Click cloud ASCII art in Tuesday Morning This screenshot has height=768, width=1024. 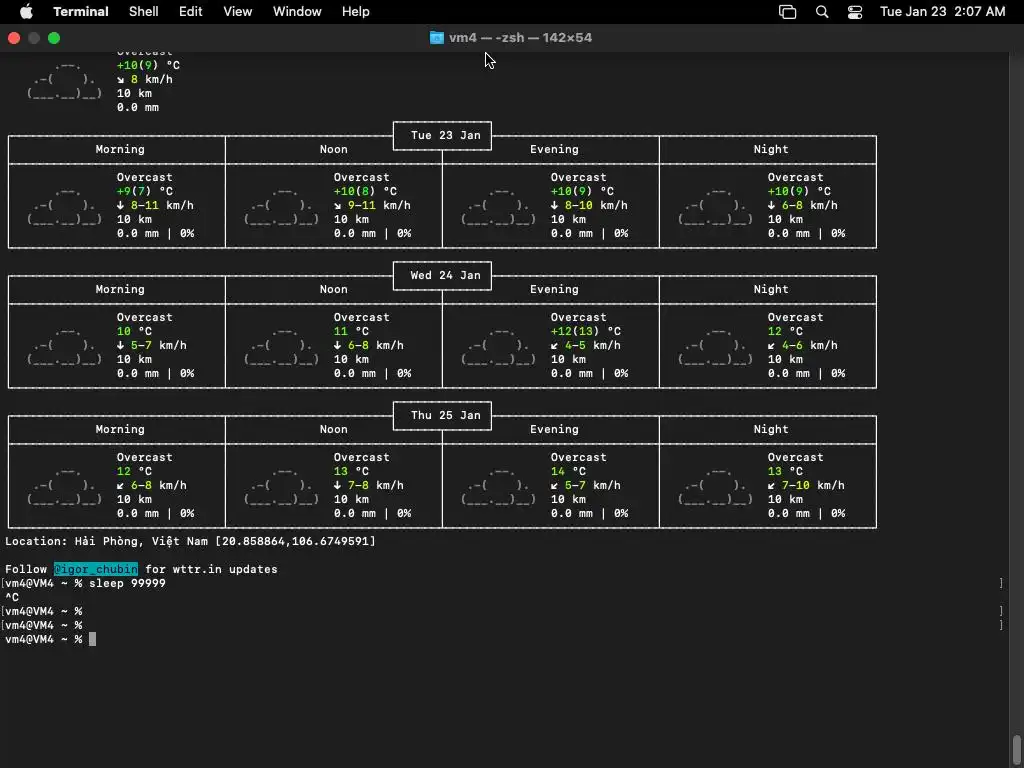click(x=65, y=206)
